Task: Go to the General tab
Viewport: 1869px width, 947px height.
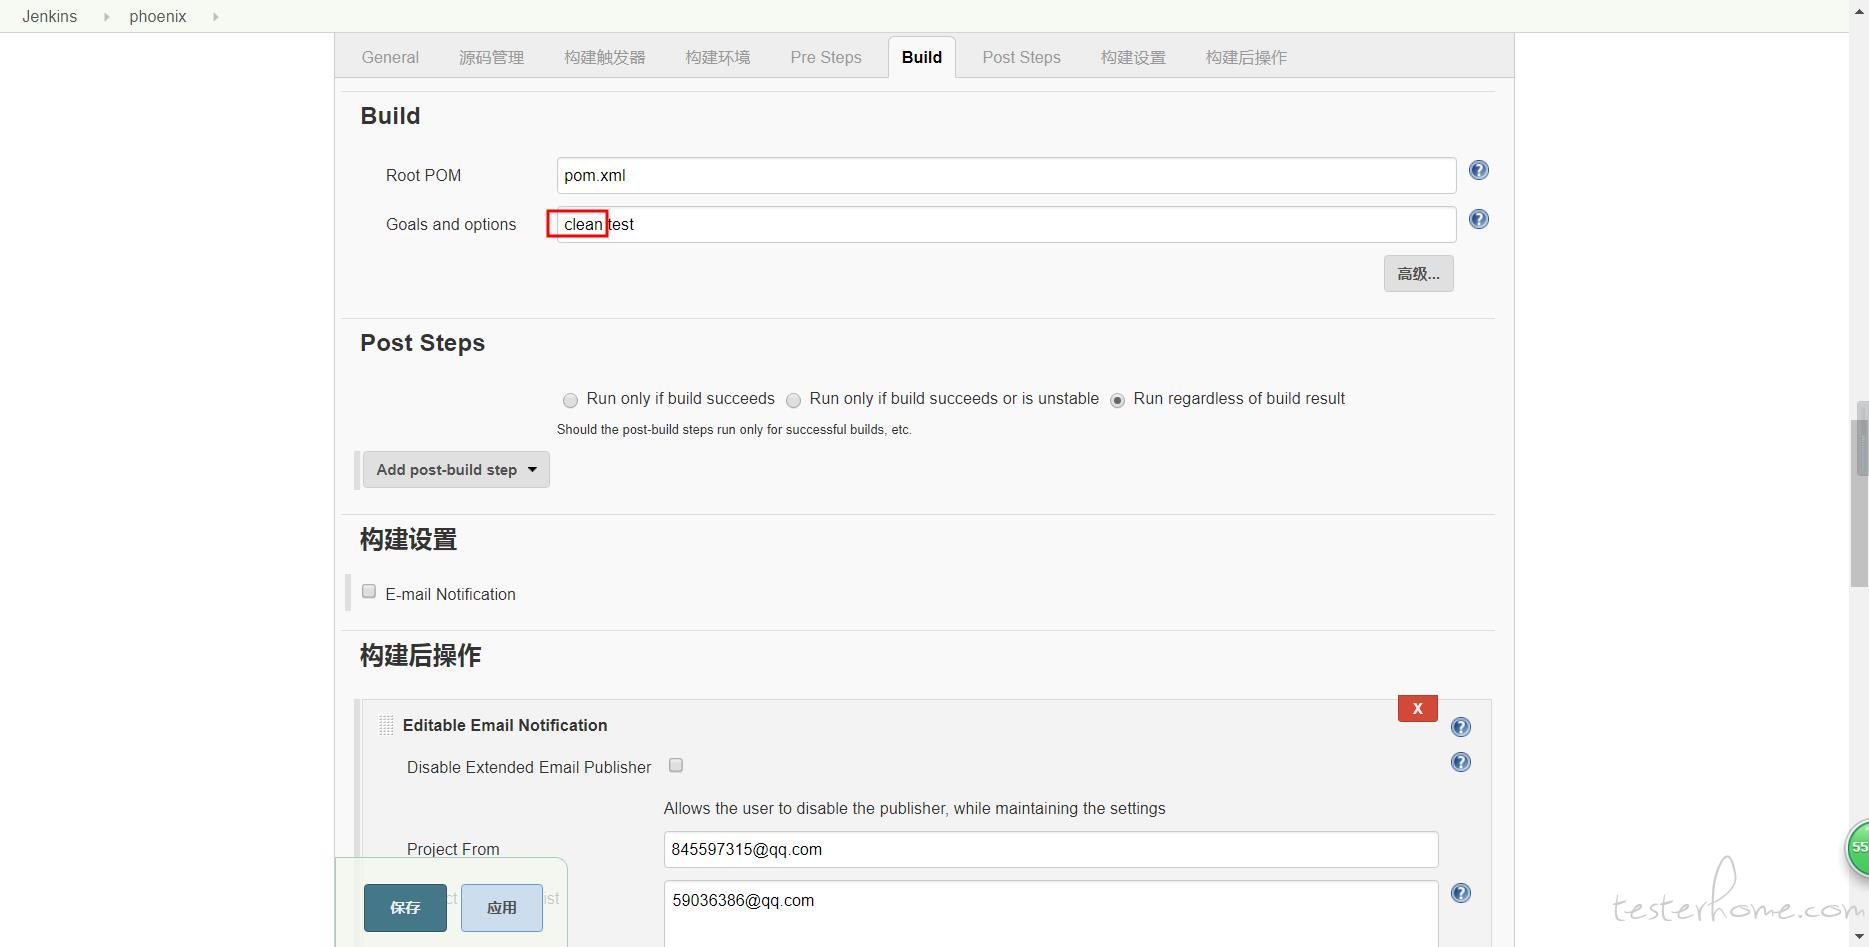Action: (390, 58)
